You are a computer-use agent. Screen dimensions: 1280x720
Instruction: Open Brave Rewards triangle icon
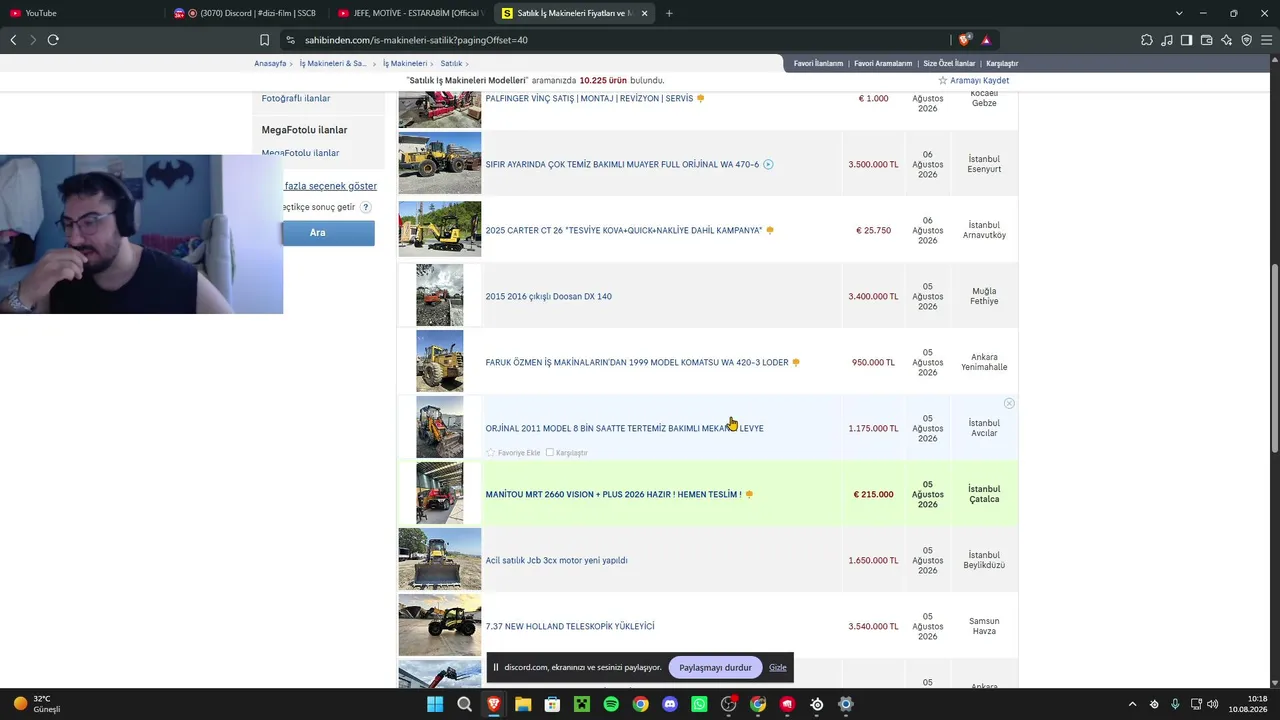(986, 40)
